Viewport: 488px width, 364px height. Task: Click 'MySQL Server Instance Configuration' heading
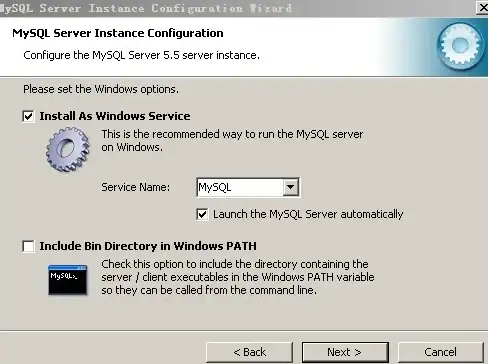[x=118, y=33]
